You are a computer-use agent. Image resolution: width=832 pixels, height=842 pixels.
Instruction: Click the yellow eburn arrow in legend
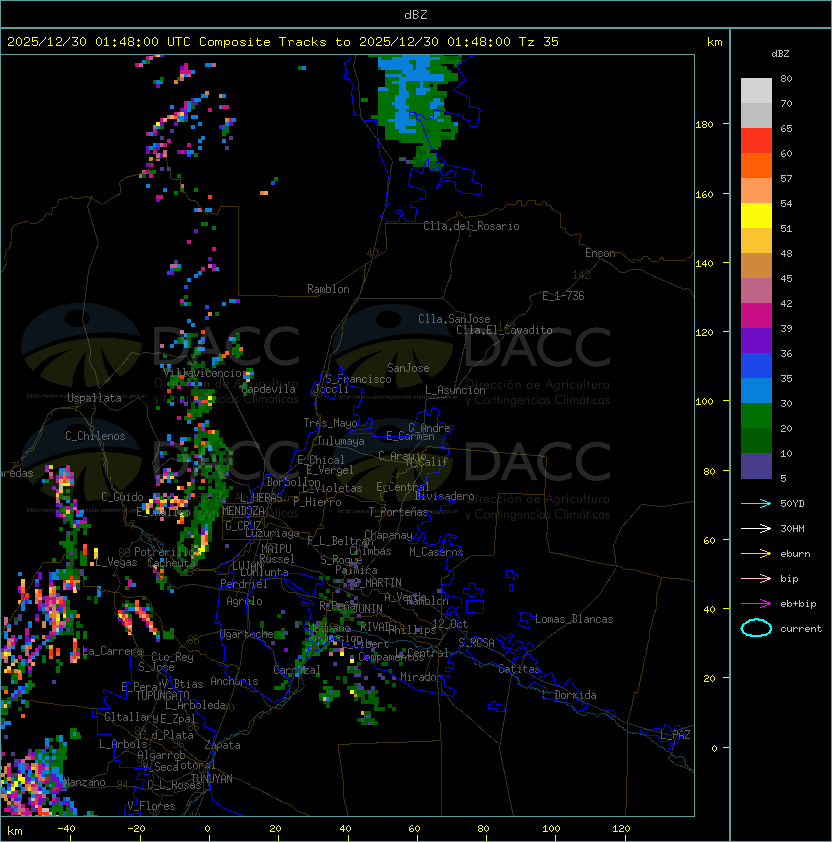click(756, 554)
